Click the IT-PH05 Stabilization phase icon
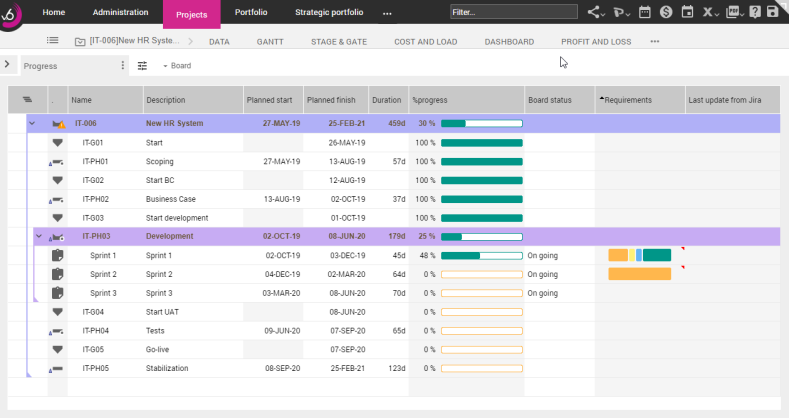The width and height of the screenshot is (789, 418). coord(57,369)
